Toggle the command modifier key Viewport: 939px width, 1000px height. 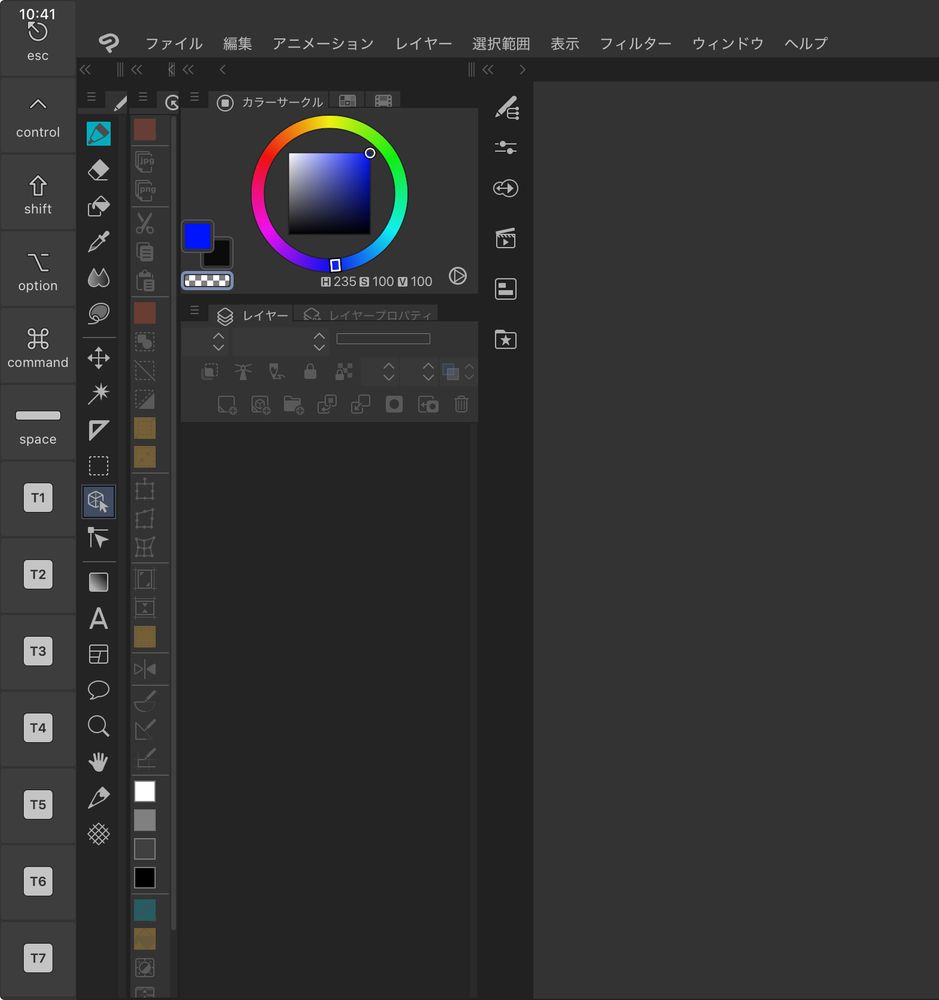point(38,347)
